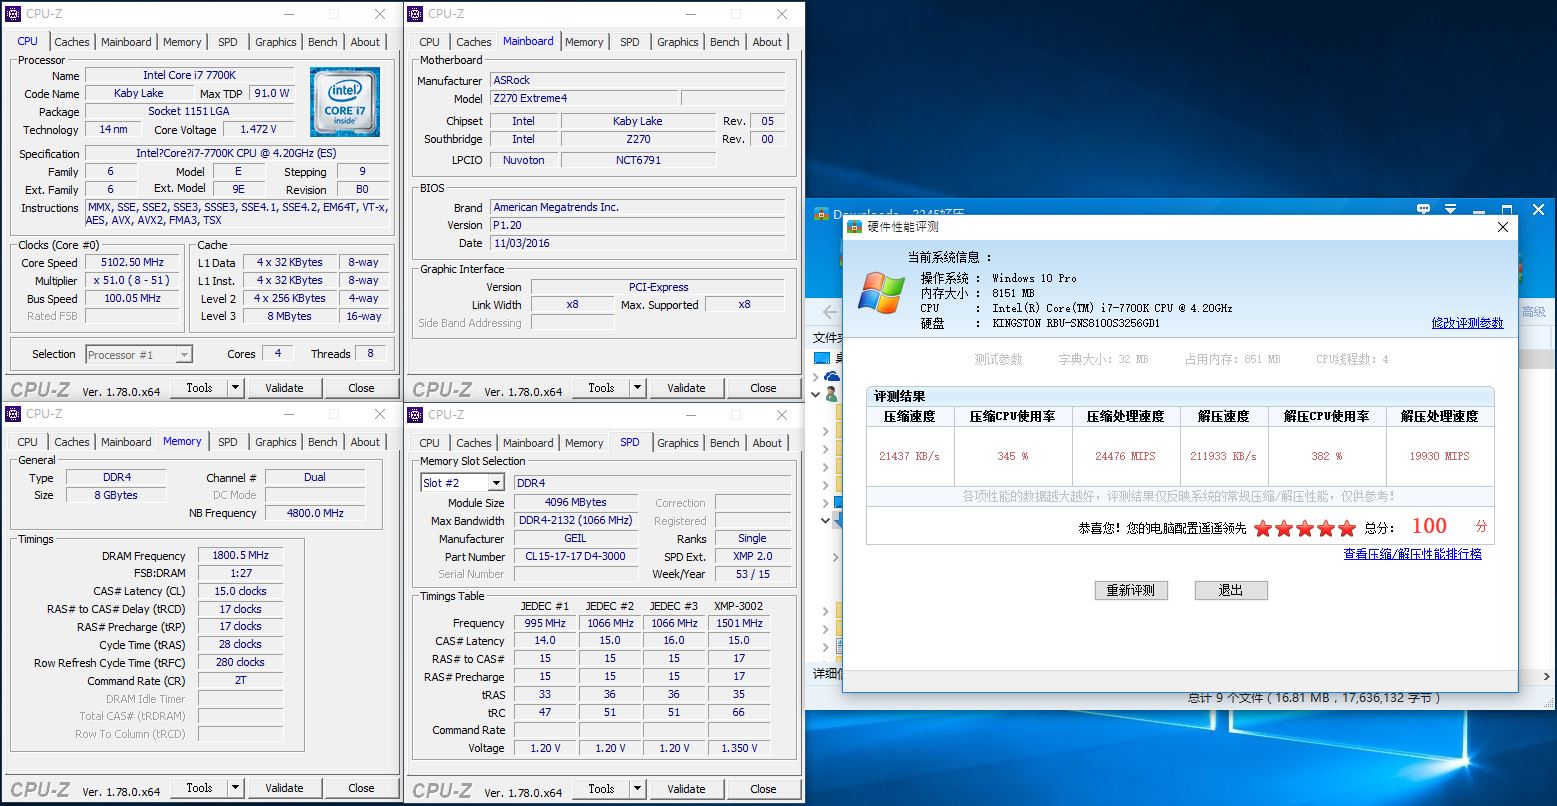Click the Part Number CL15-17-17 D4-3000
Image resolution: width=1557 pixels, height=806 pixels.
click(576, 556)
